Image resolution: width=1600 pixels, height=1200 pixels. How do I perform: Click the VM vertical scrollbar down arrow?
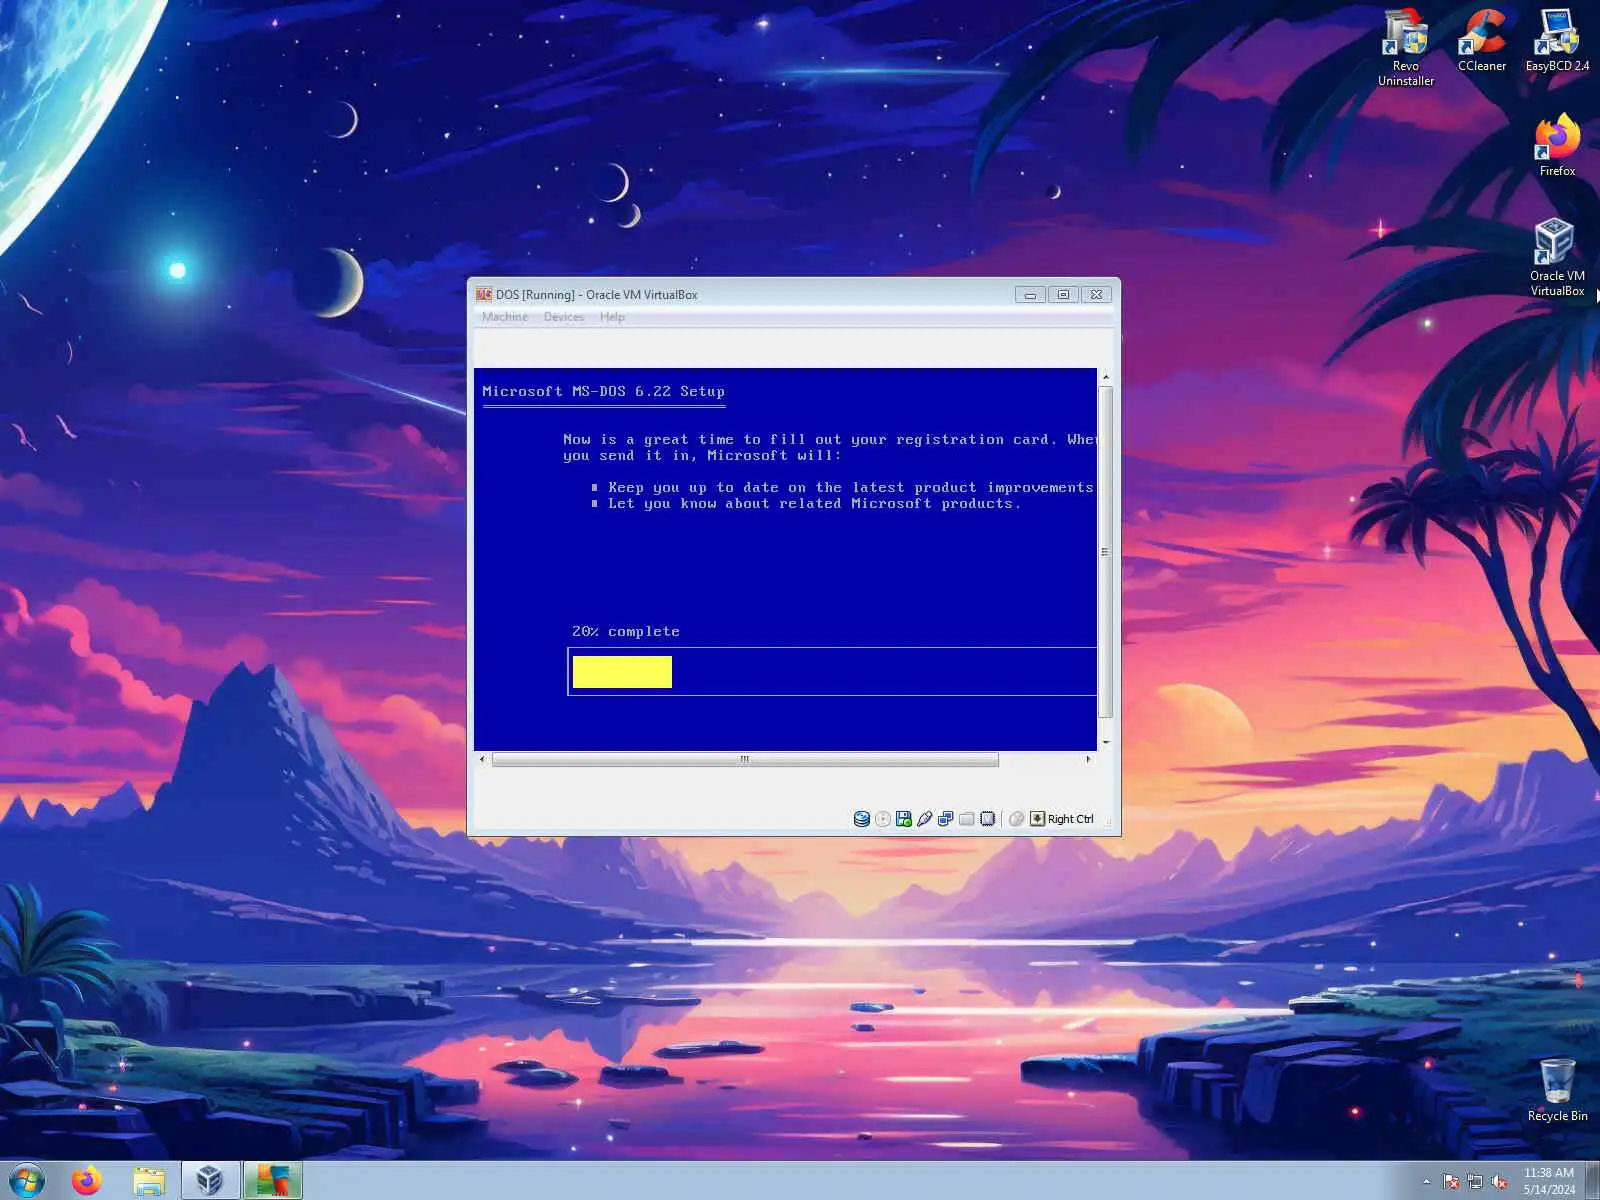(x=1105, y=742)
